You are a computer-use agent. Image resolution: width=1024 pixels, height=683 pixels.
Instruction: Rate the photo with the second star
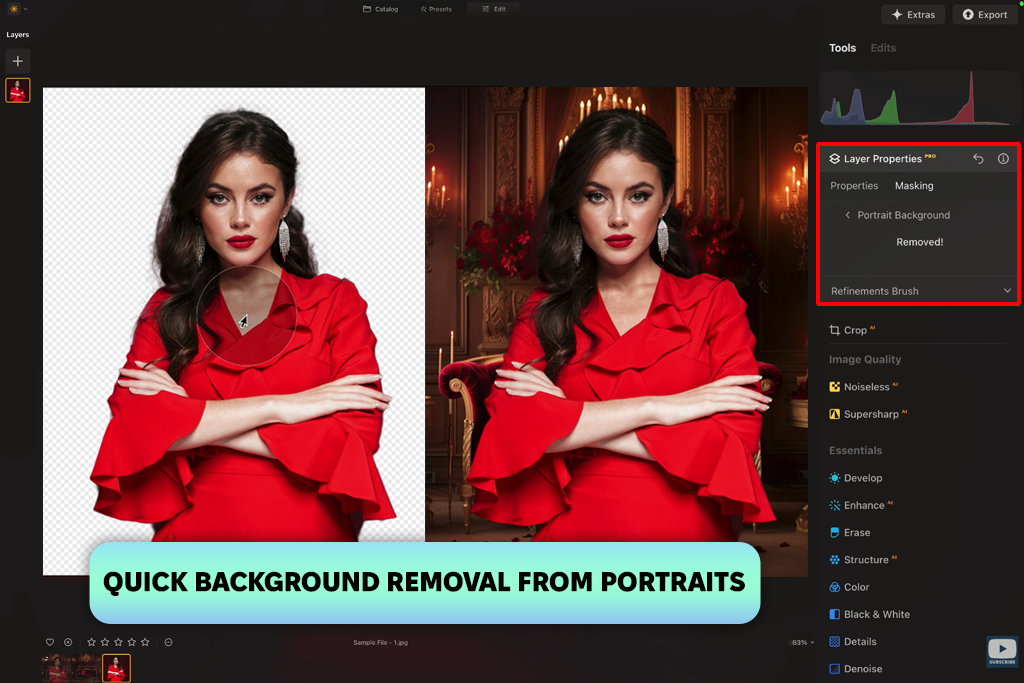[x=104, y=643]
